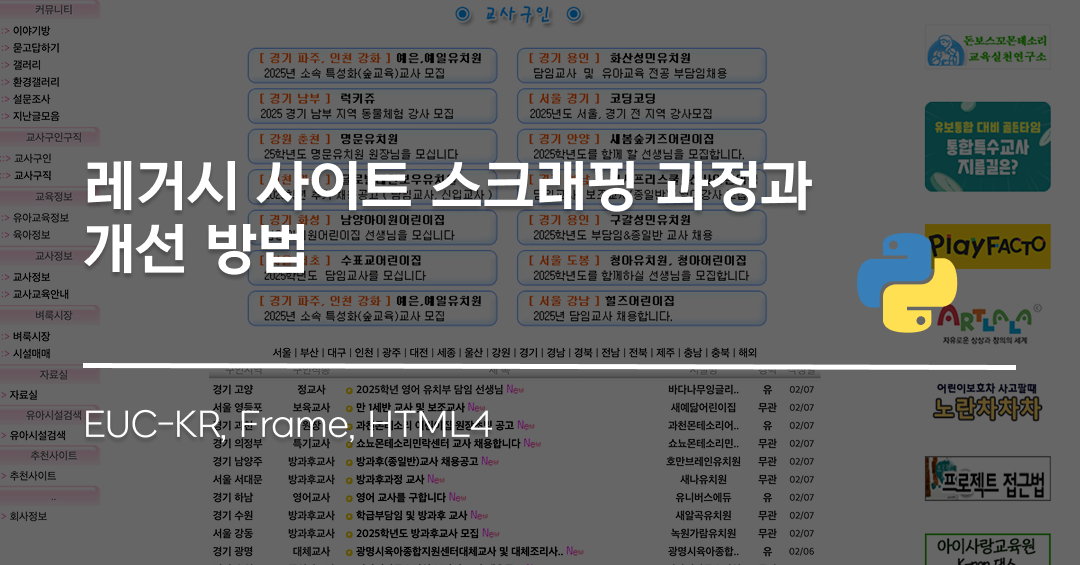Filter job listings by 세종 region
The width and height of the screenshot is (1080, 565).
446,353
